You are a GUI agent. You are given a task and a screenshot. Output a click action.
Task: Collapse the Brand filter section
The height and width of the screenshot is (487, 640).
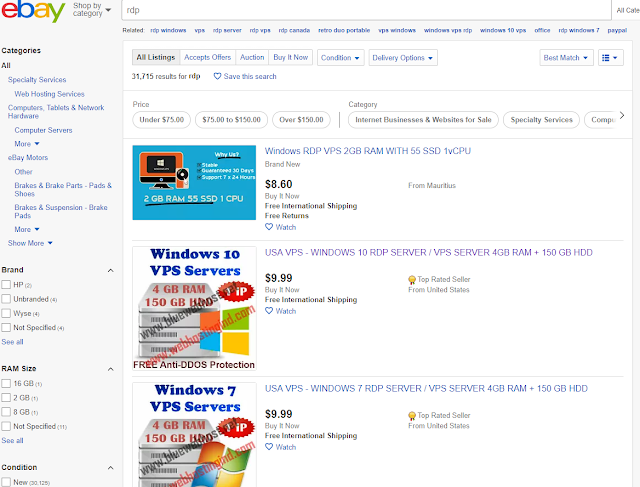110,270
